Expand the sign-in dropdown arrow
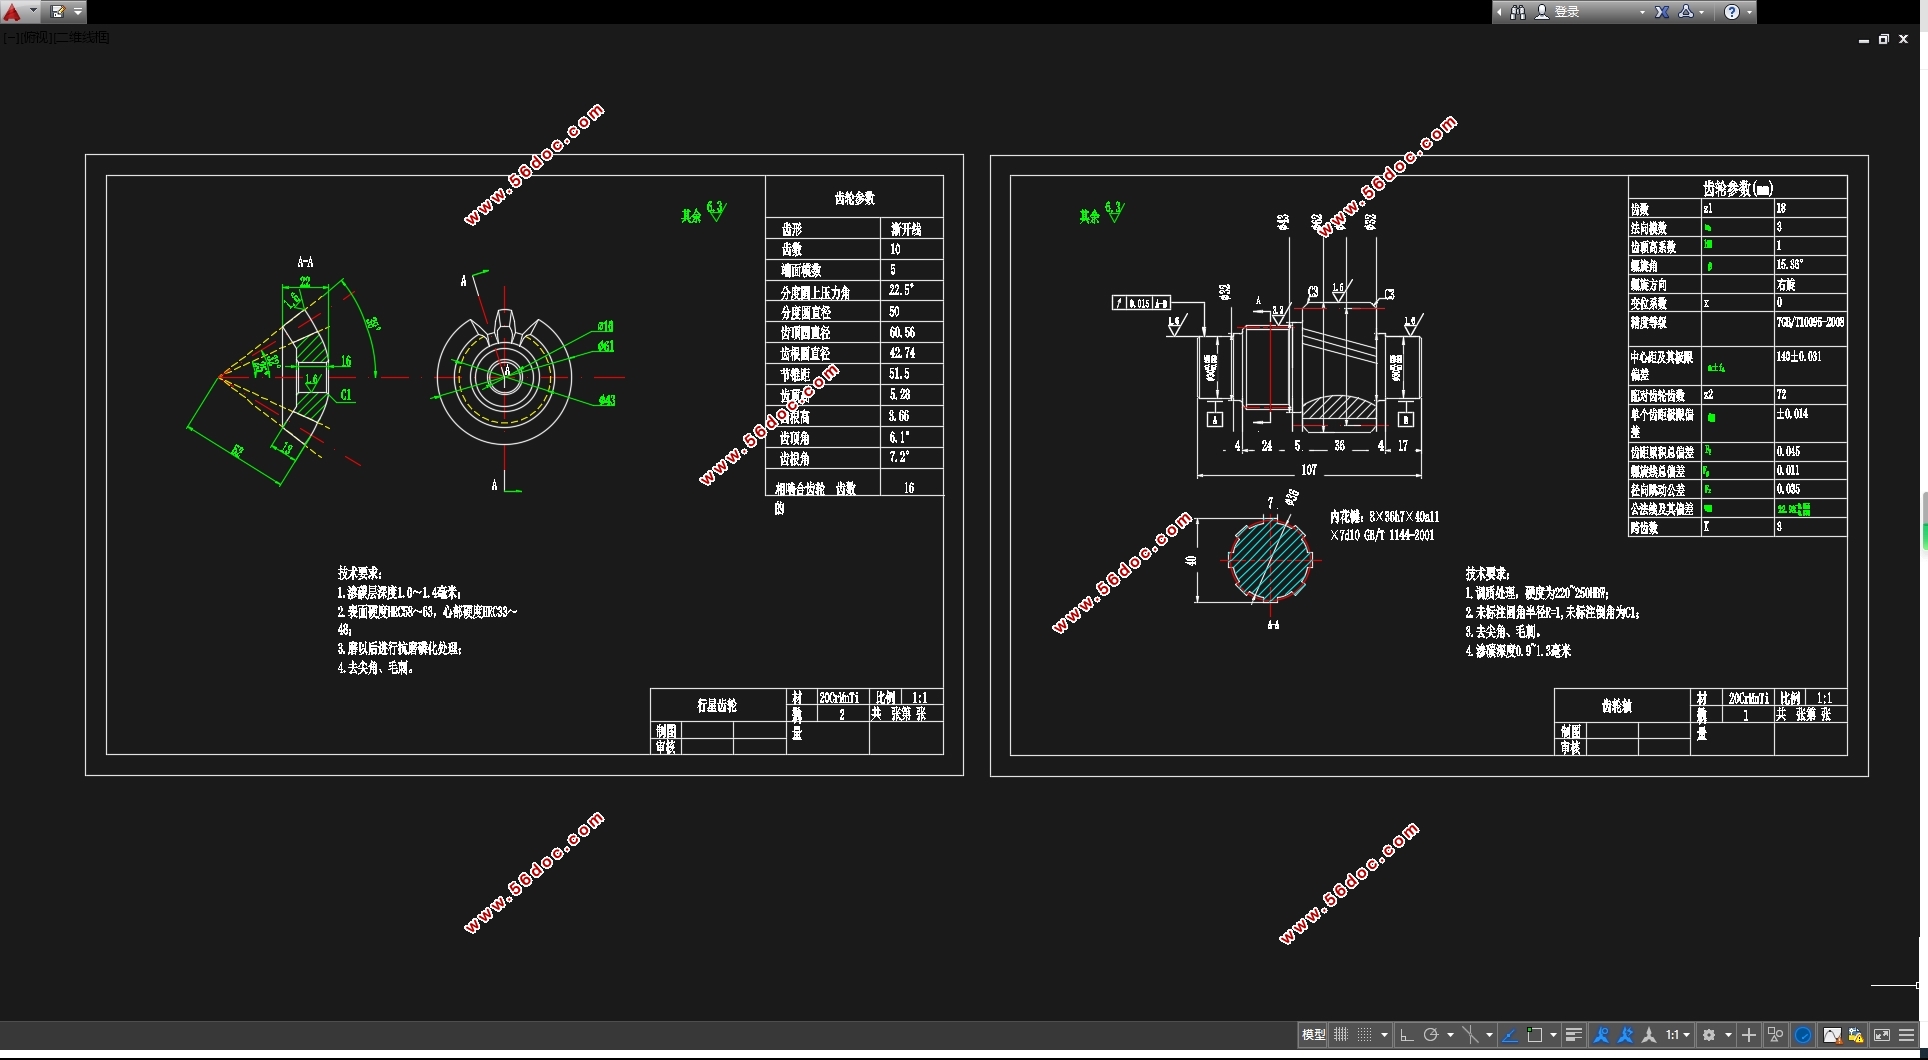The image size is (1928, 1060). tap(1642, 12)
